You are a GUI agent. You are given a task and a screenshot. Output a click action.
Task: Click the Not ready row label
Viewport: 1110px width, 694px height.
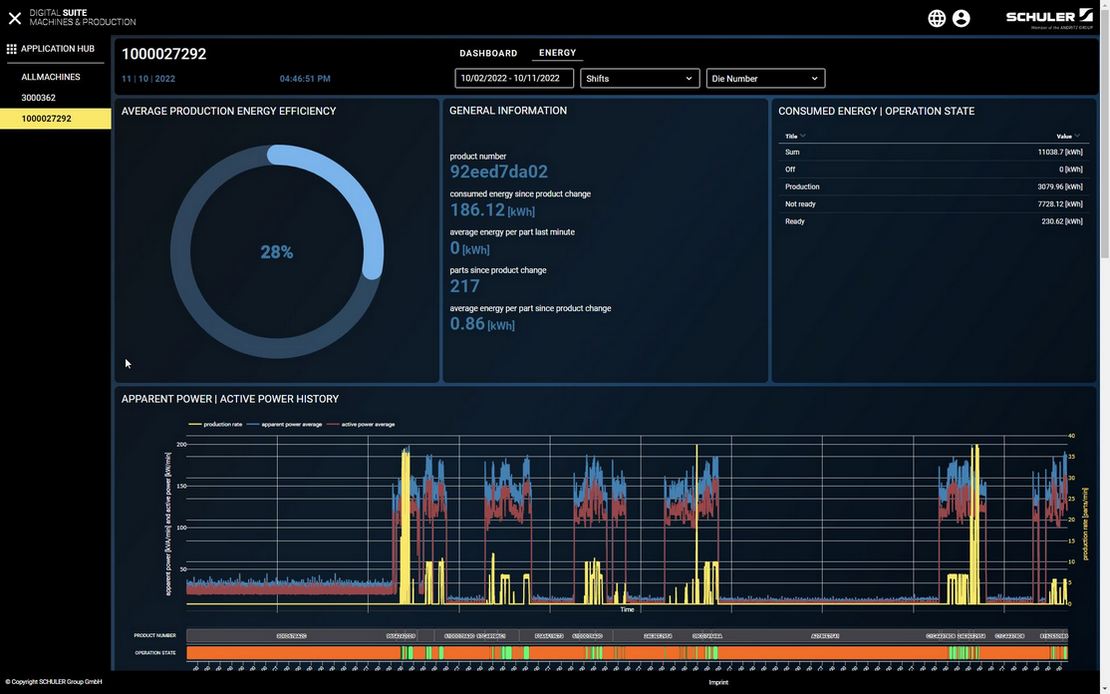pos(800,204)
